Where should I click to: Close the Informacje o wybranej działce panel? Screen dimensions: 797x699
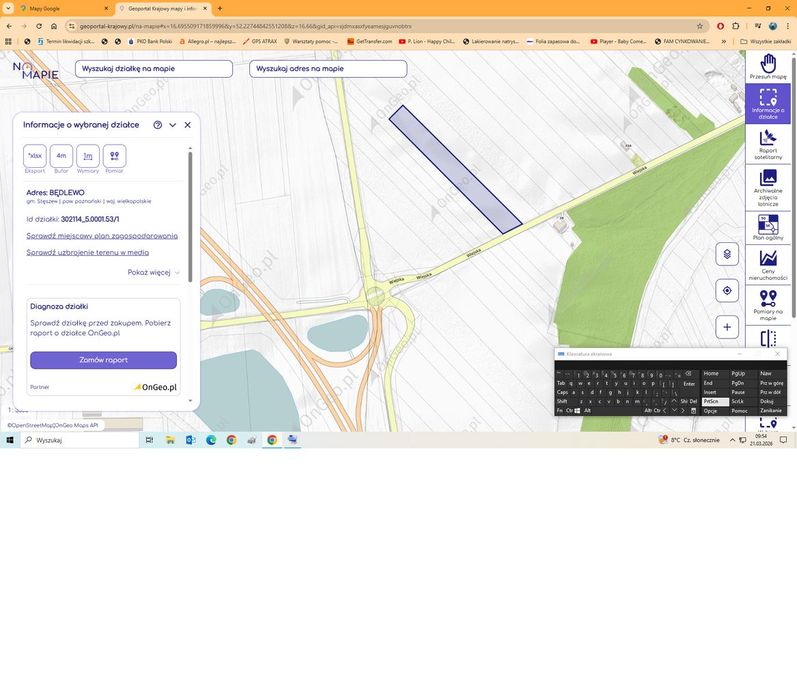click(x=188, y=125)
